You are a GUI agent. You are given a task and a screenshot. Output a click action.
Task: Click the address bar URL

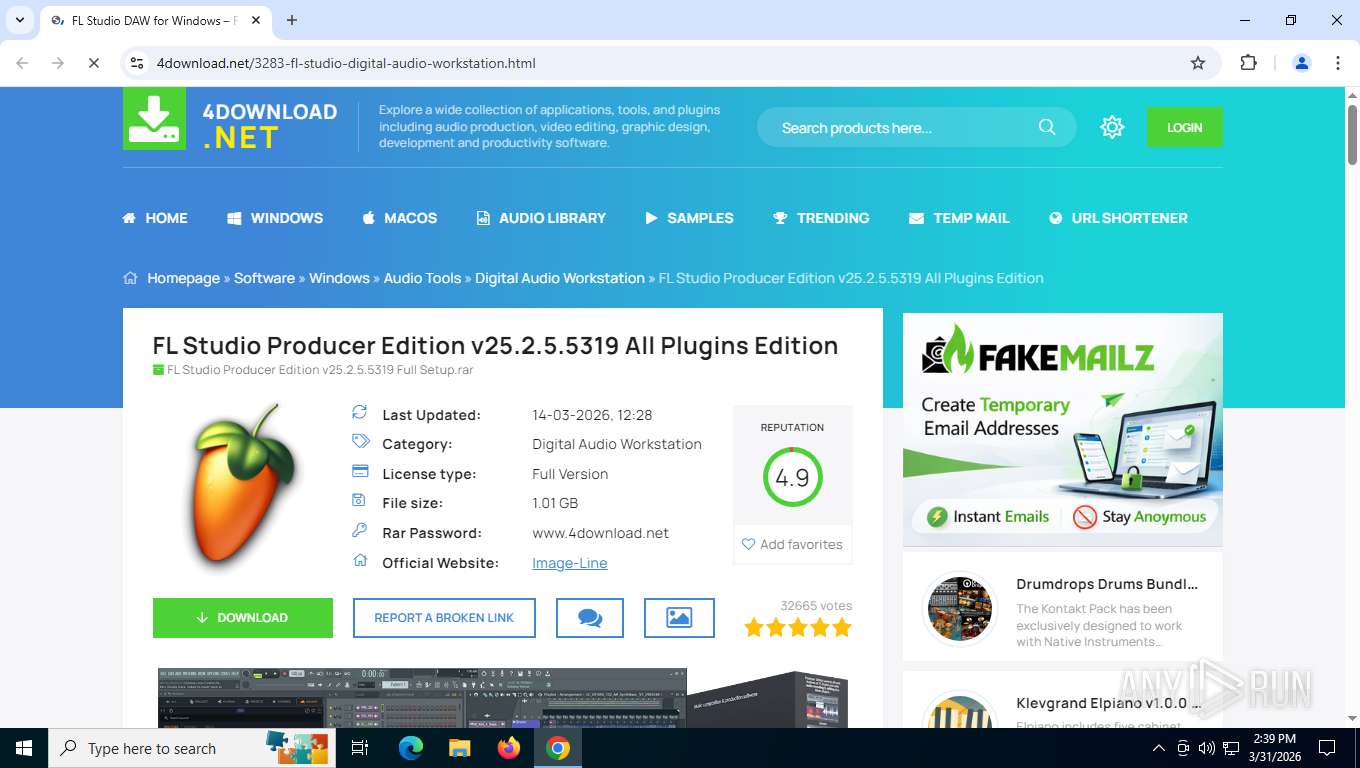346,63
